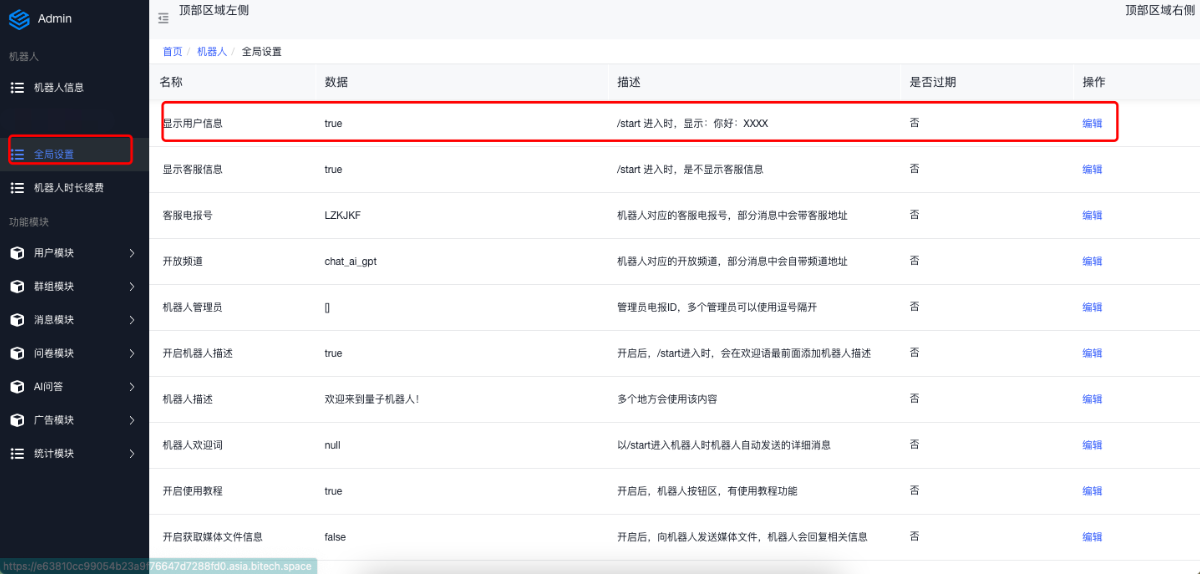Click the Admin logo icon
Viewport: 1200px width, 574px height.
[19, 18]
